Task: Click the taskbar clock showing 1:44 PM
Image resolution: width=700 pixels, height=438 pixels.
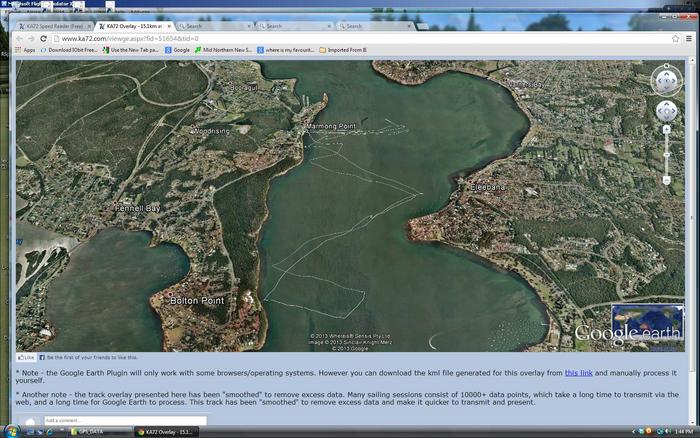Action: coord(683,432)
